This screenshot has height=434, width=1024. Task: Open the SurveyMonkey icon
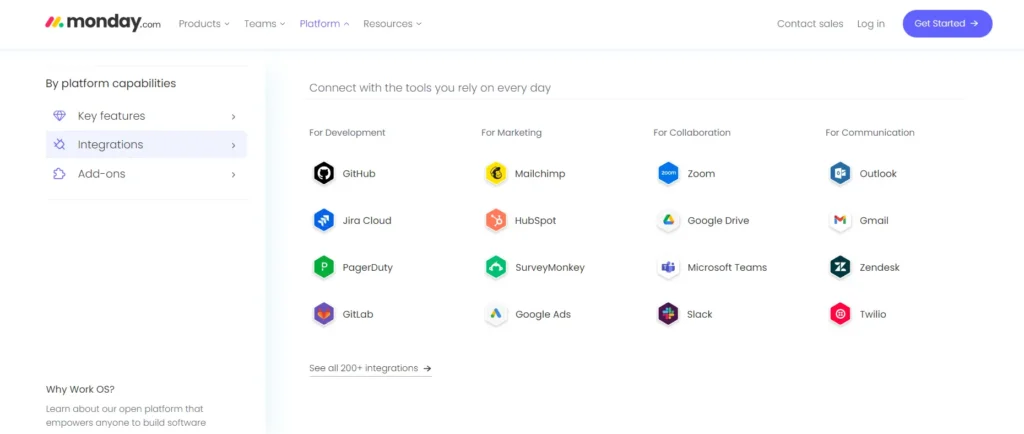point(496,268)
